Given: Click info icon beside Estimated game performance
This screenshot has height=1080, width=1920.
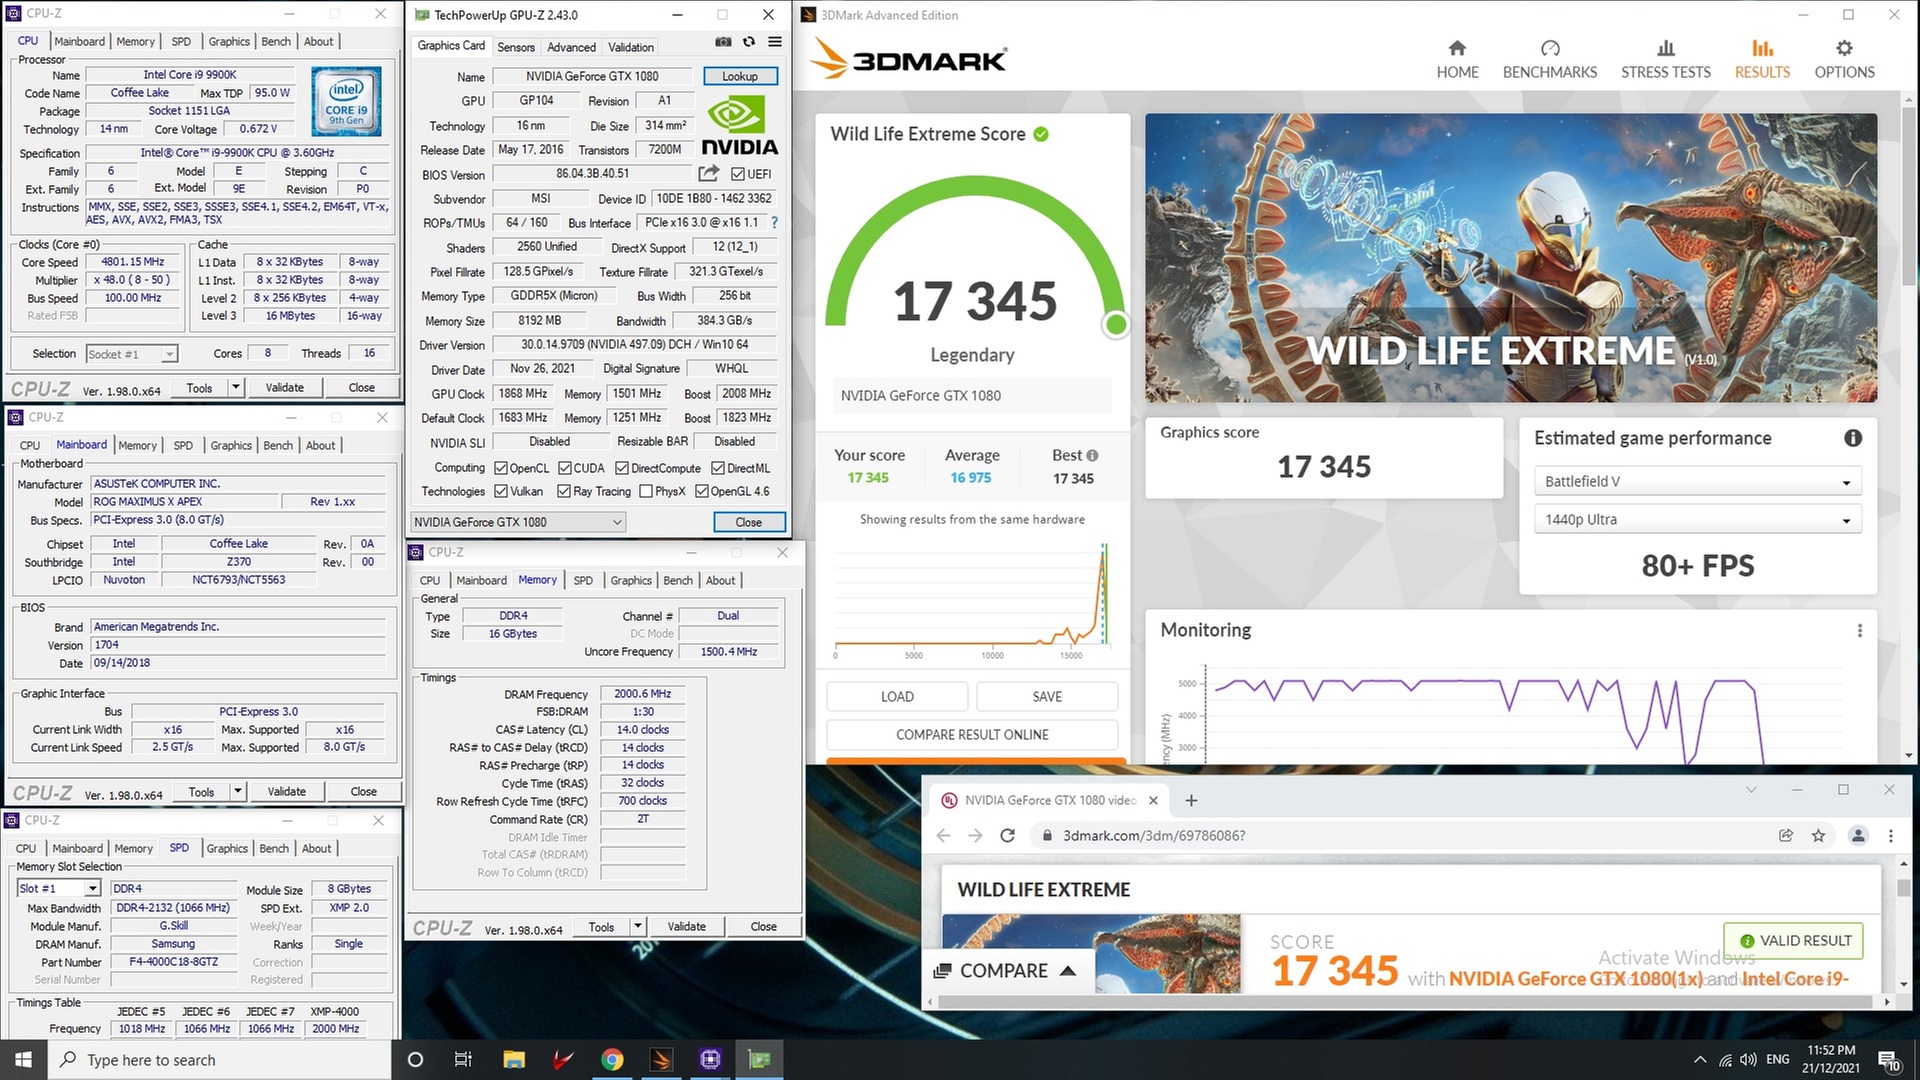Looking at the screenshot, I should pos(1852,438).
